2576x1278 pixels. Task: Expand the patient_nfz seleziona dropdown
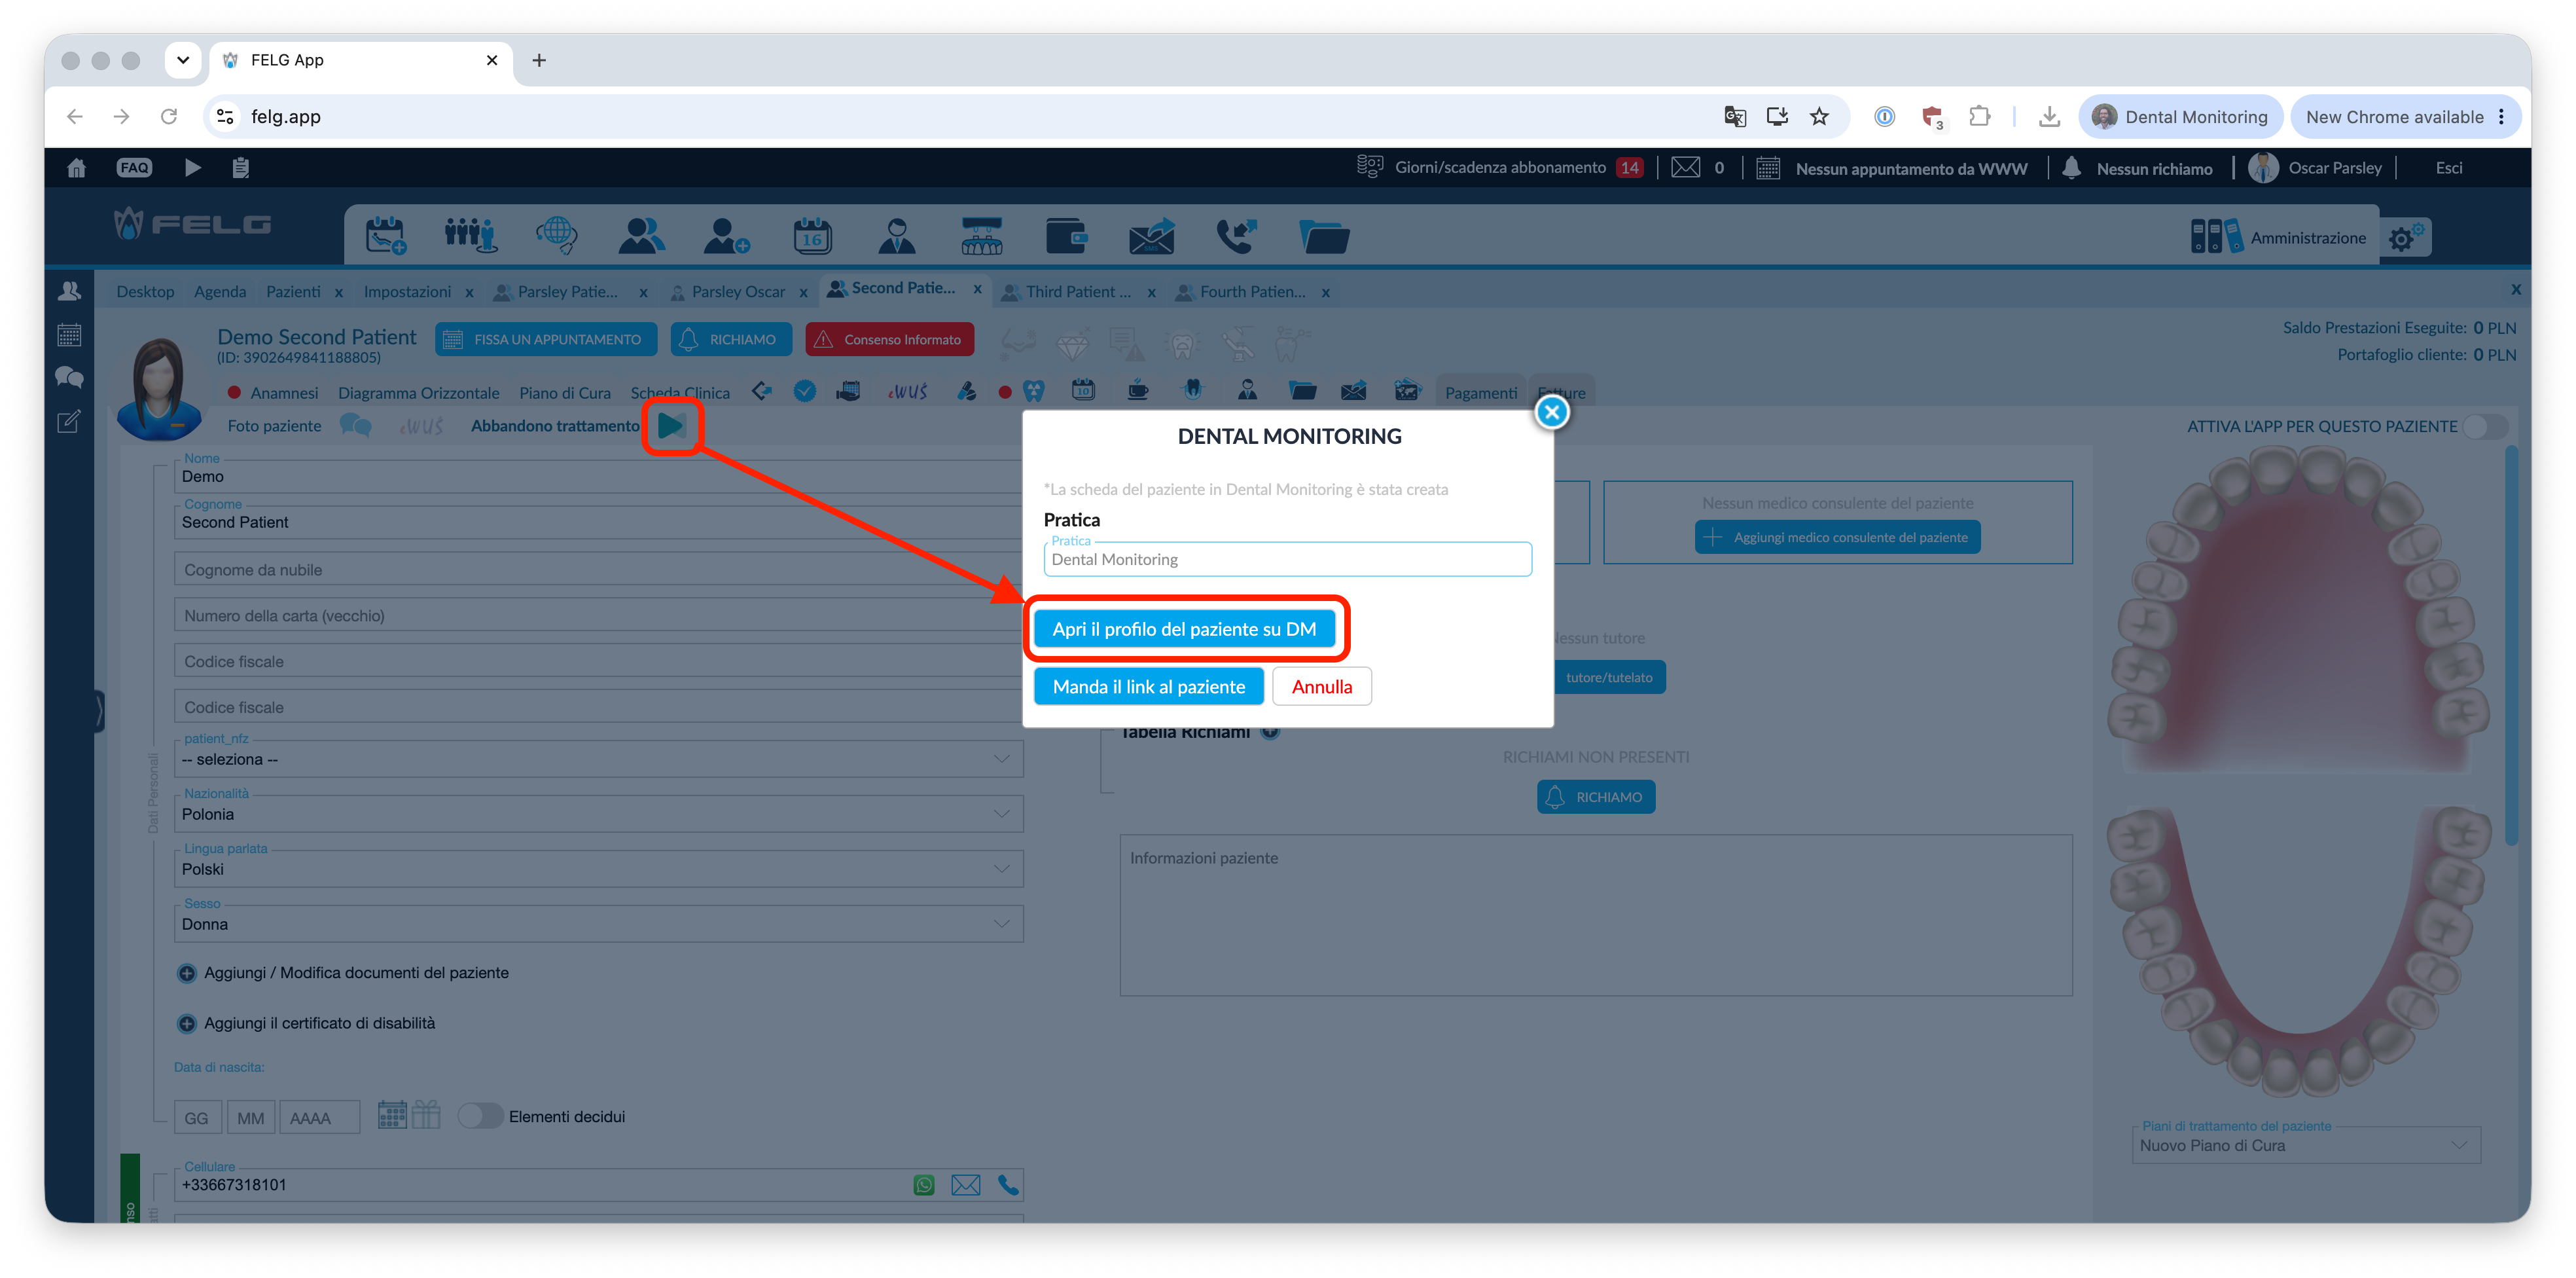click(x=598, y=759)
